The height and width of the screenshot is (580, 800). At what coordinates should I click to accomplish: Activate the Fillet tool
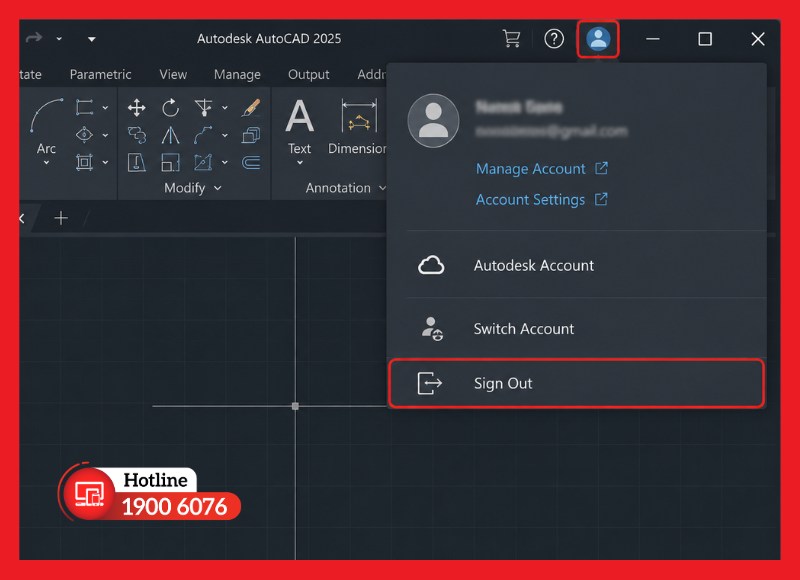coord(204,135)
